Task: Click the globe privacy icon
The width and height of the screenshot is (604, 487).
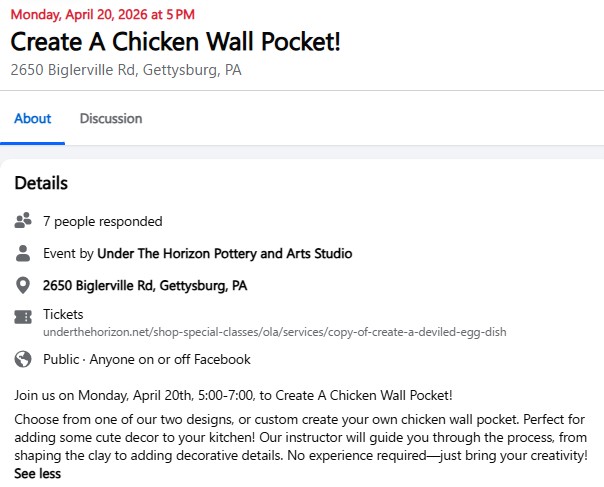Action: (x=23, y=359)
